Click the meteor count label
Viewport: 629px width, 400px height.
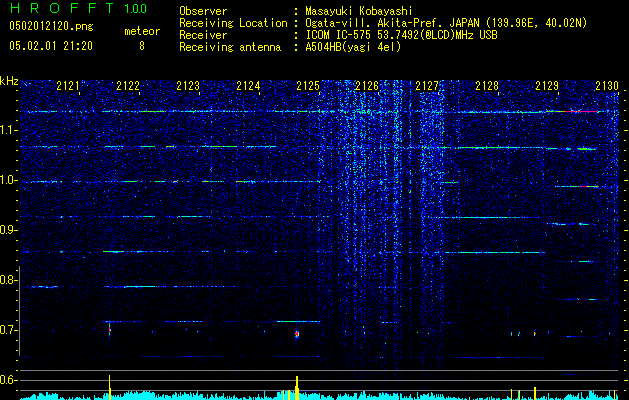coord(142,31)
